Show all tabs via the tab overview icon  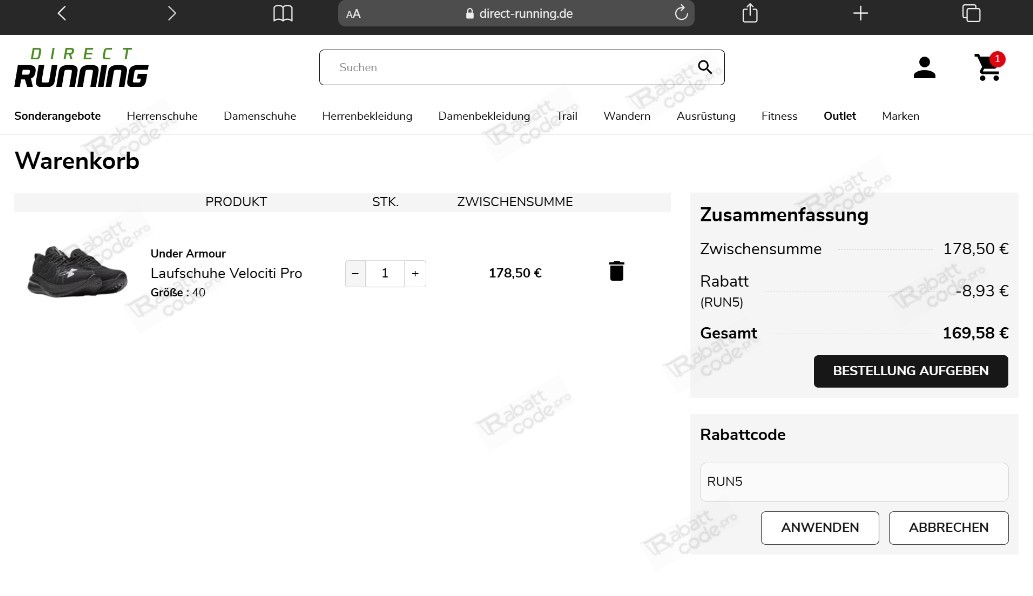point(971,13)
